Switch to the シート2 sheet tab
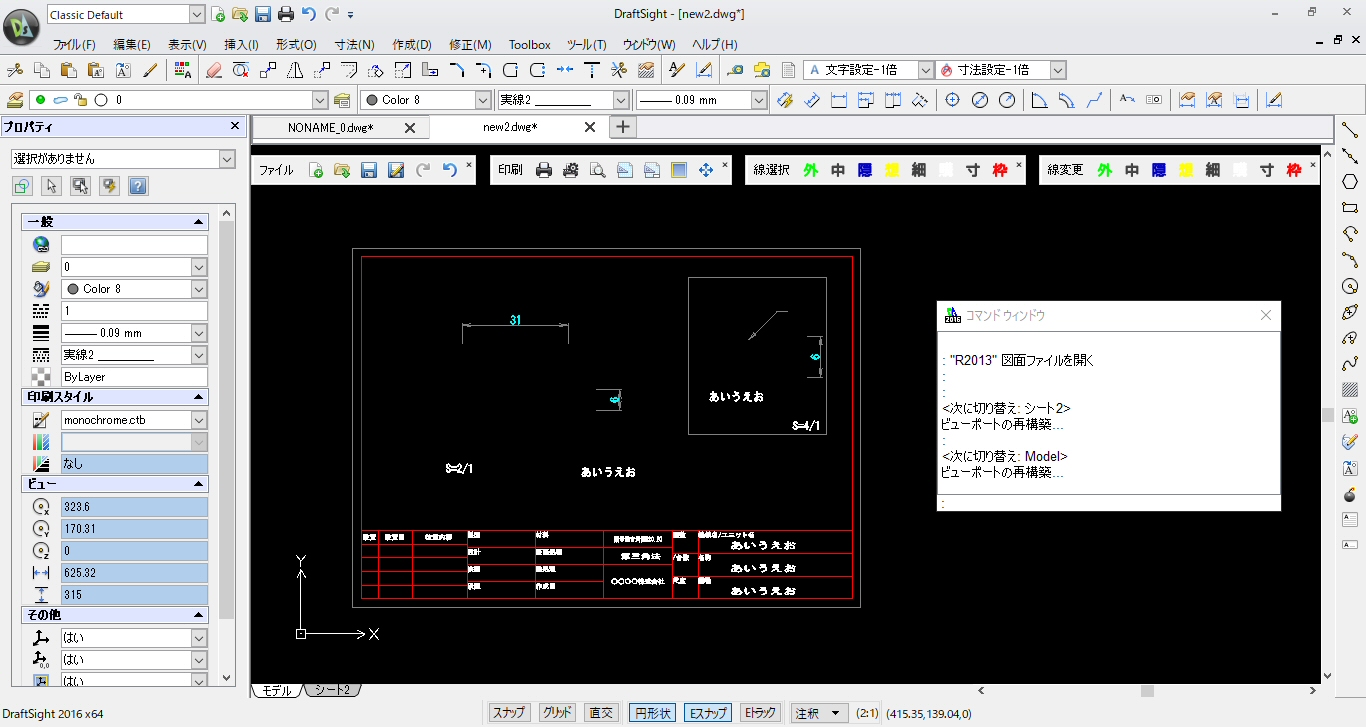Viewport: 1366px width, 728px height. click(x=333, y=690)
